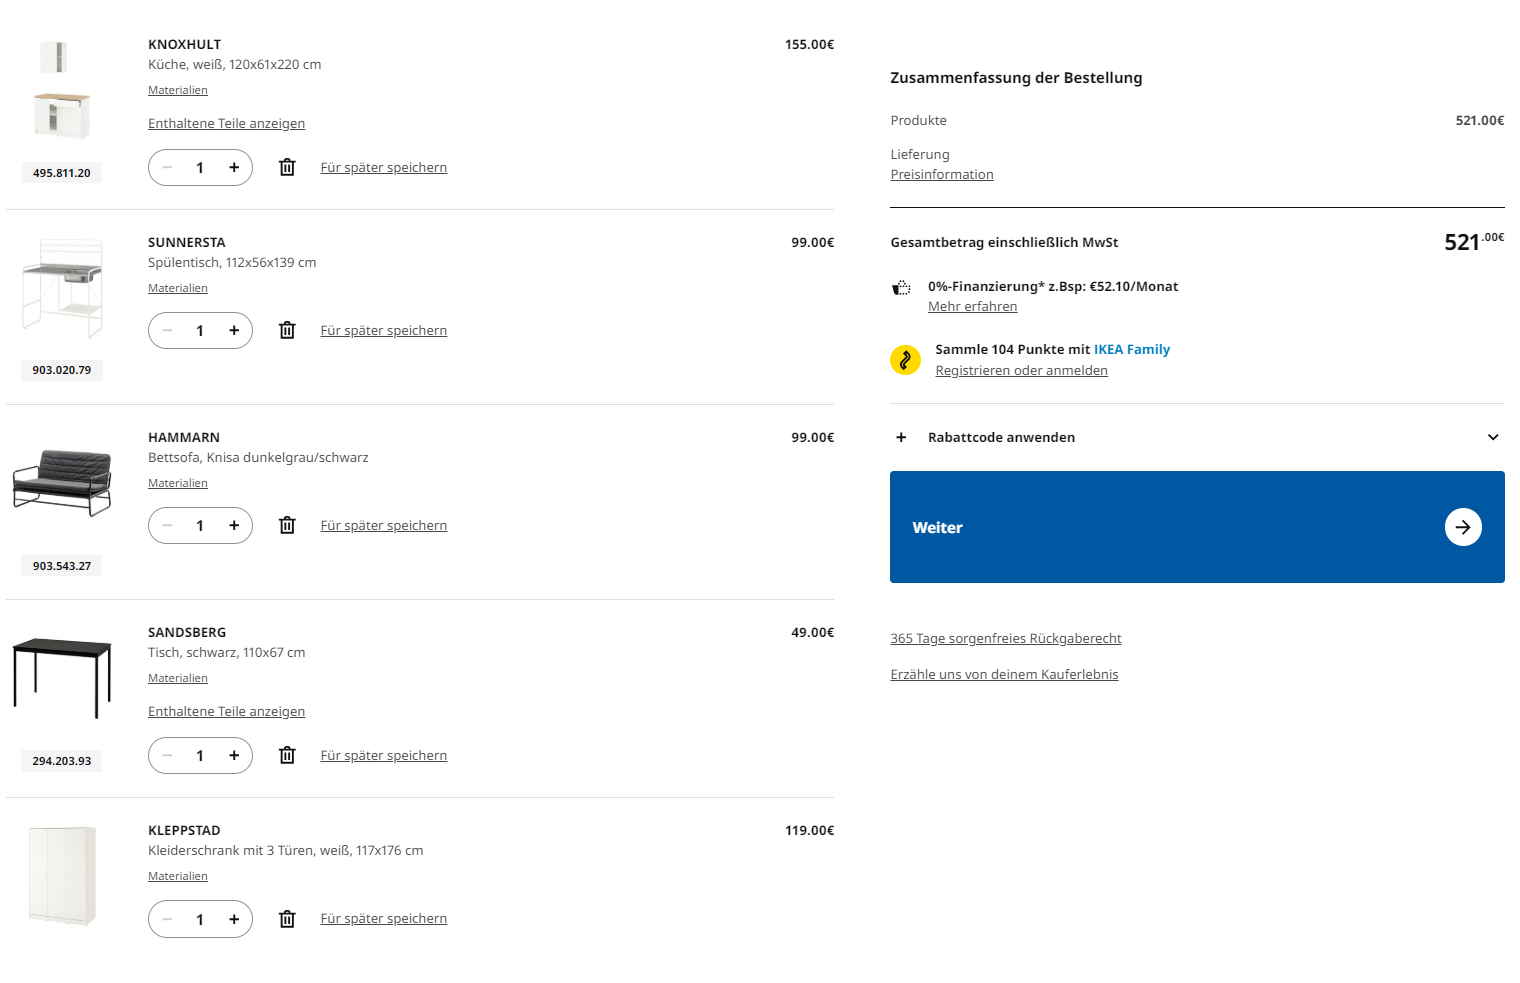Delete the SANDSBERG table item

[x=287, y=755]
